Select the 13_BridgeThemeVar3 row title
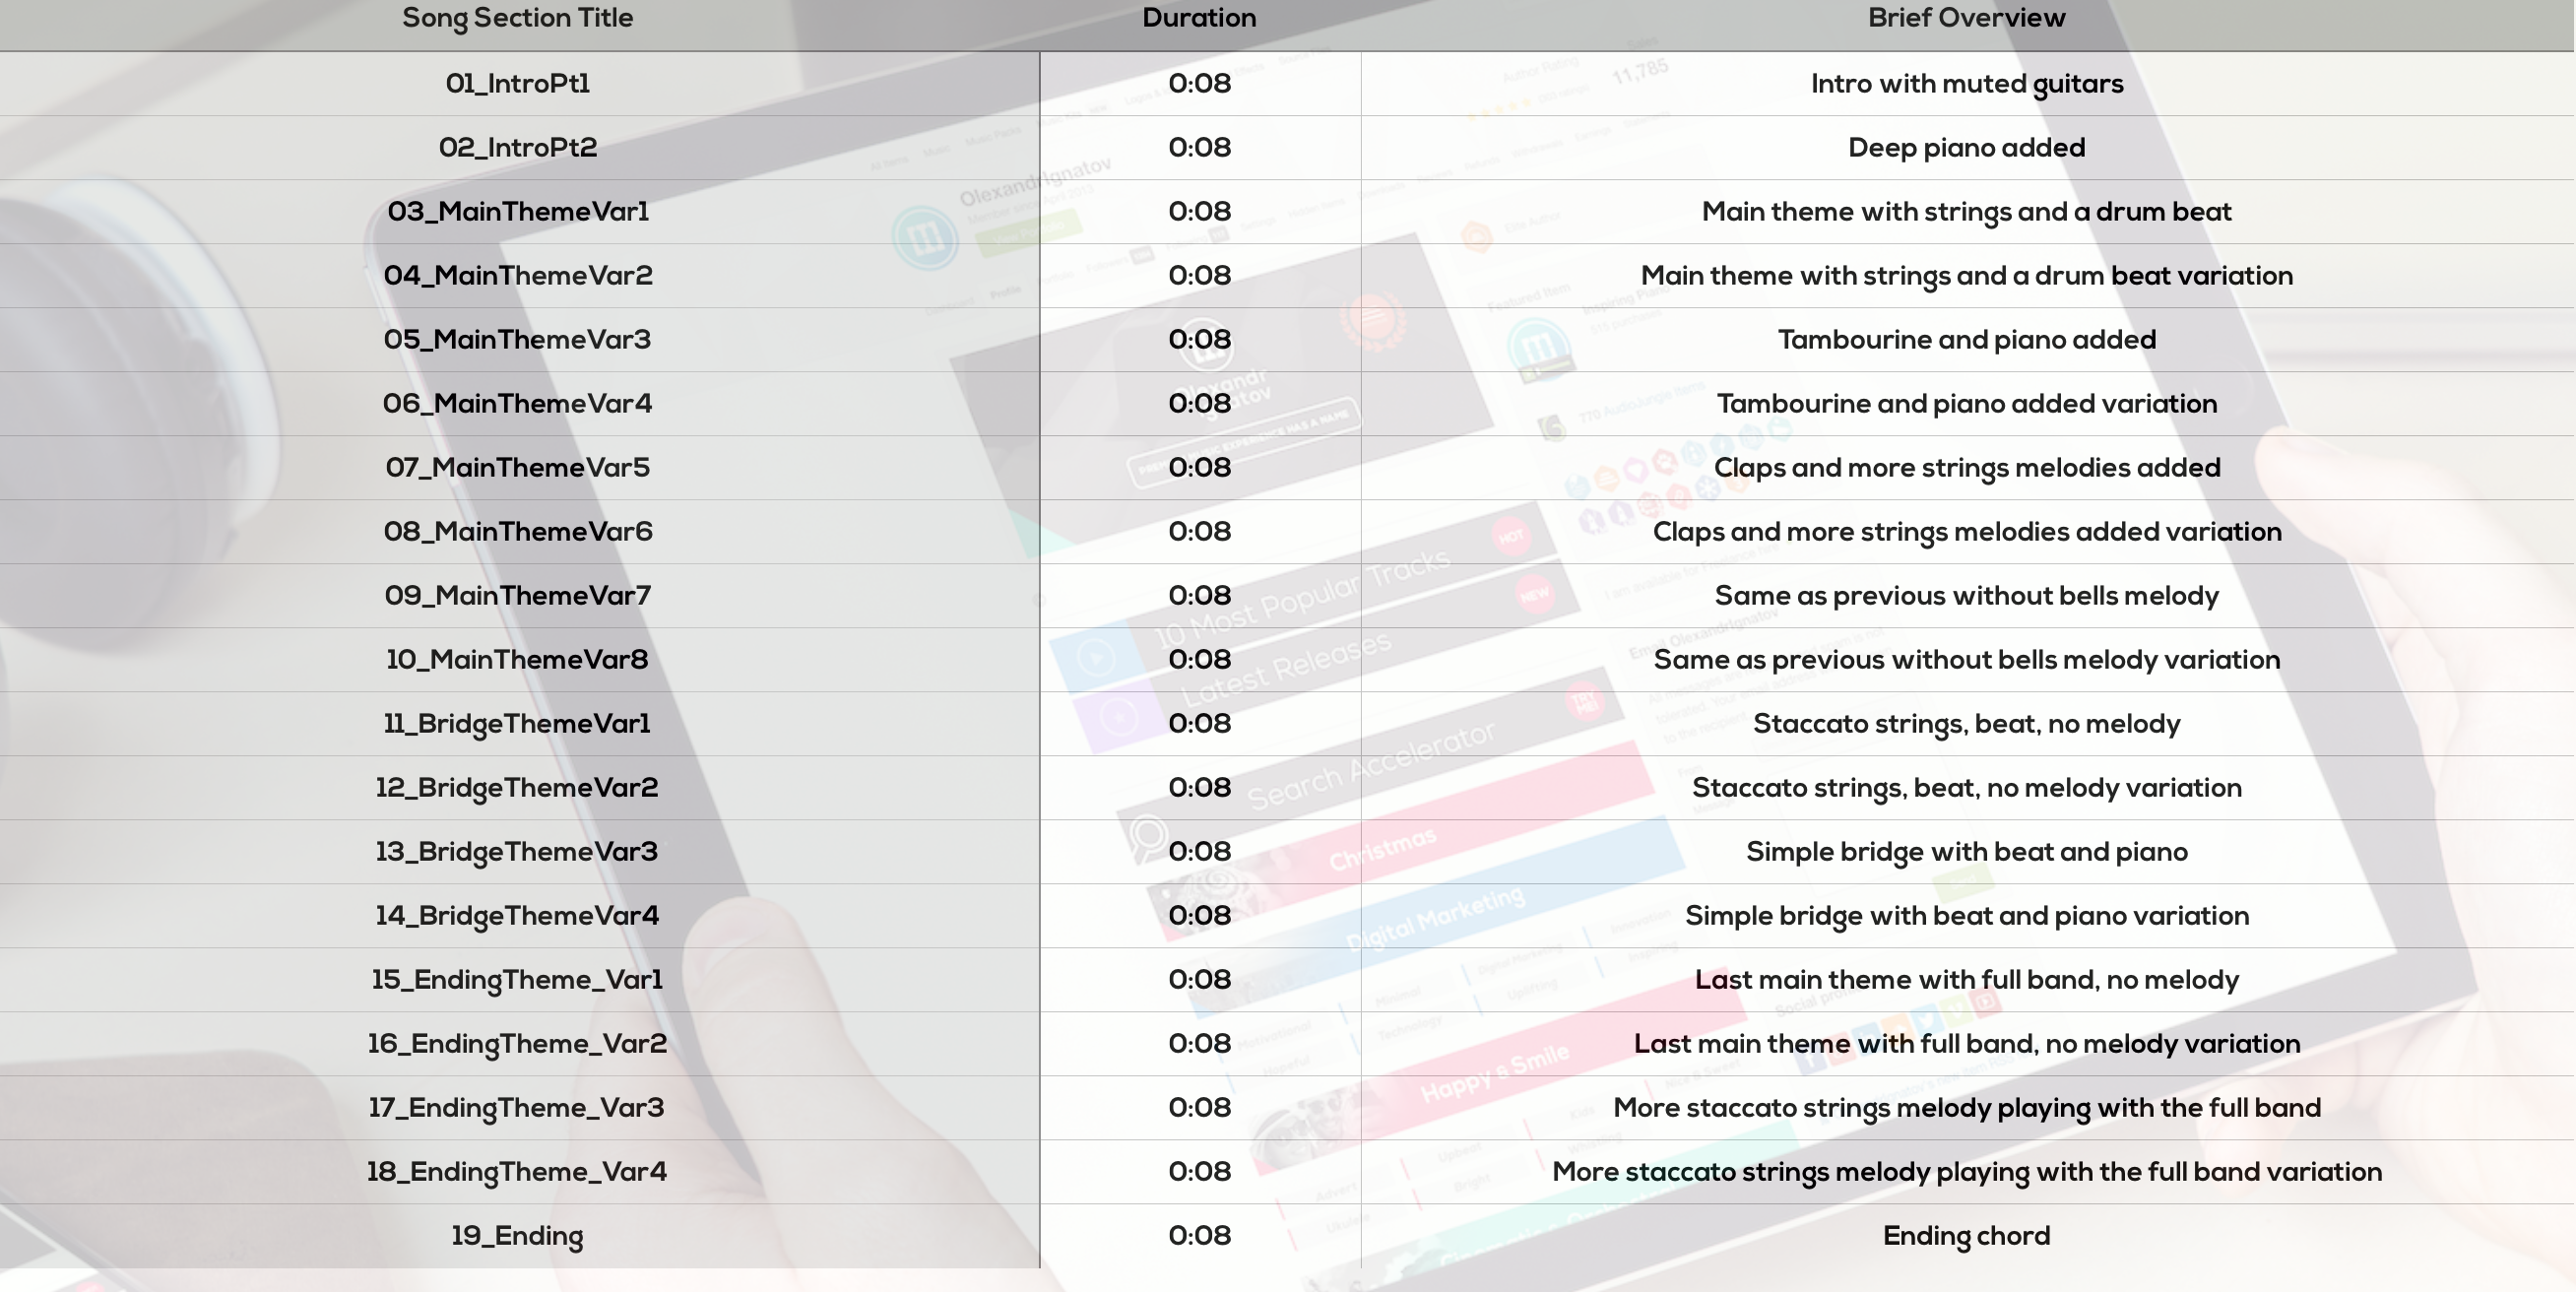The image size is (2576, 1292). [517, 852]
